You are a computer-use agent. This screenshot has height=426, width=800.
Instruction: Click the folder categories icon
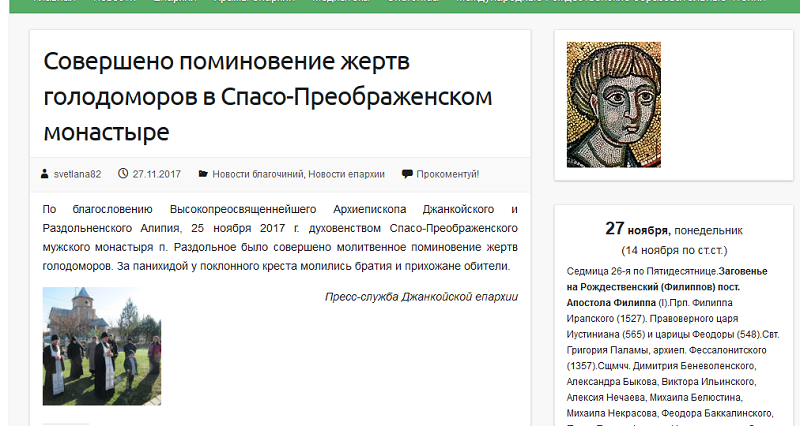pos(203,174)
